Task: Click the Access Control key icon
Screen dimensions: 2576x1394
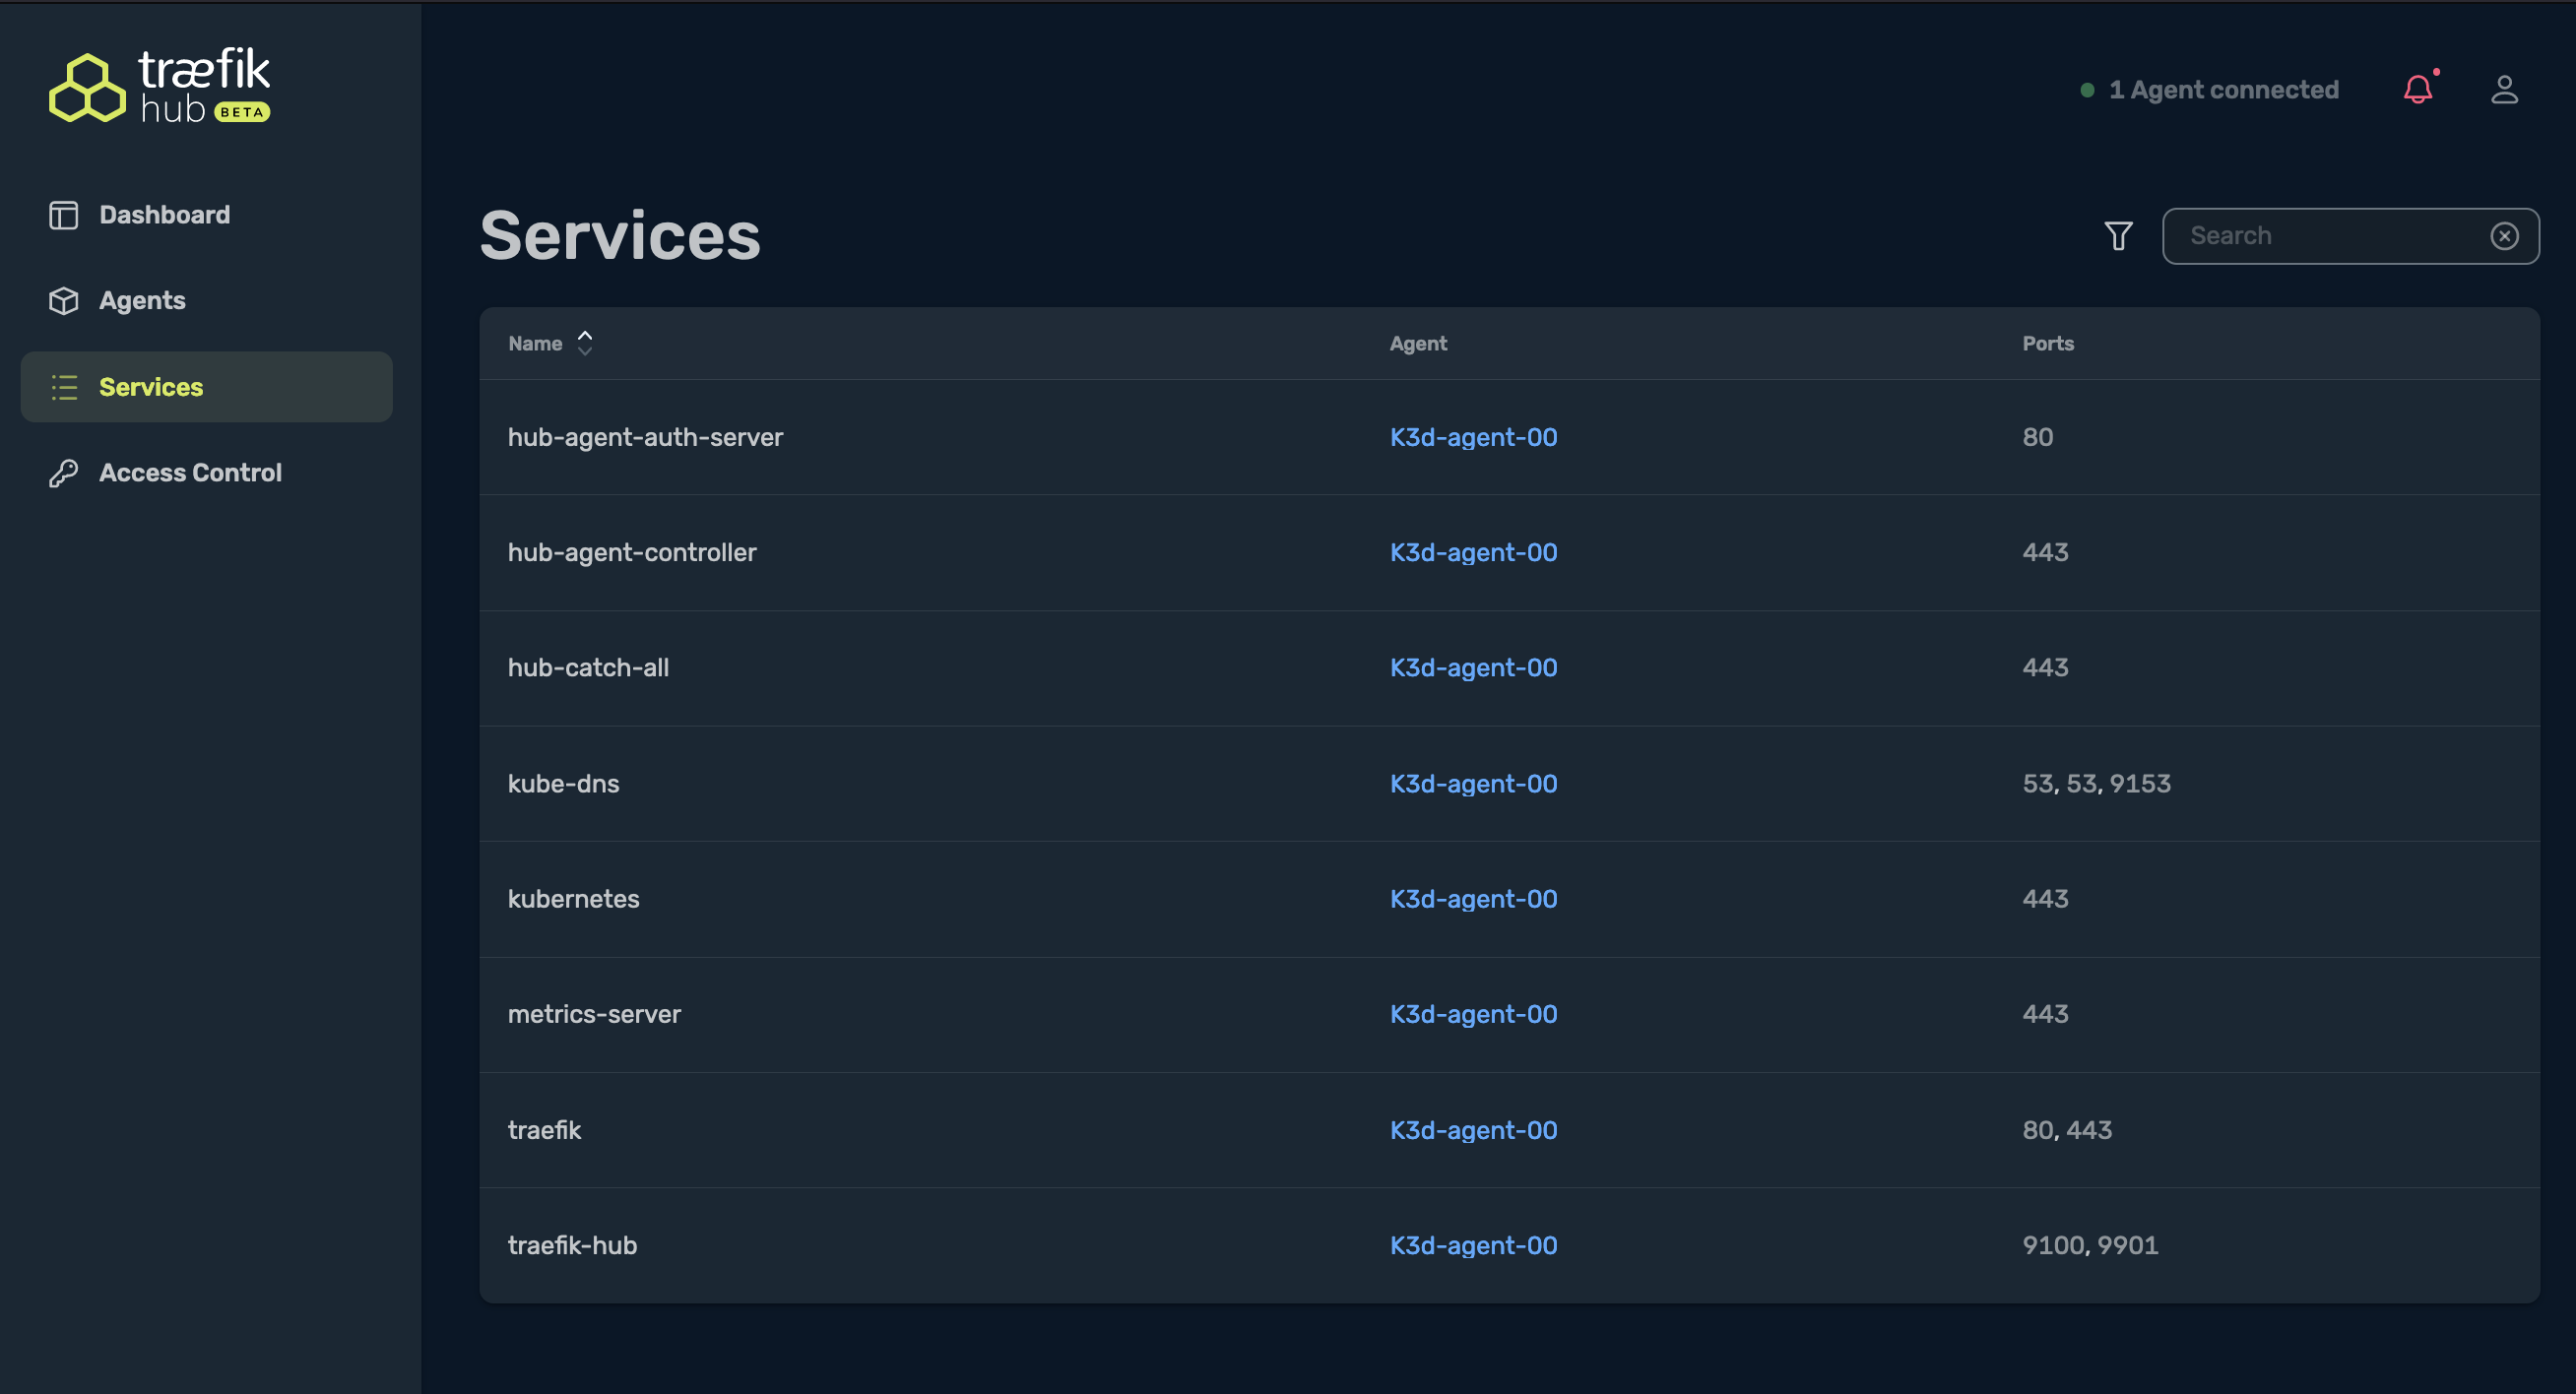Action: [x=64, y=473]
